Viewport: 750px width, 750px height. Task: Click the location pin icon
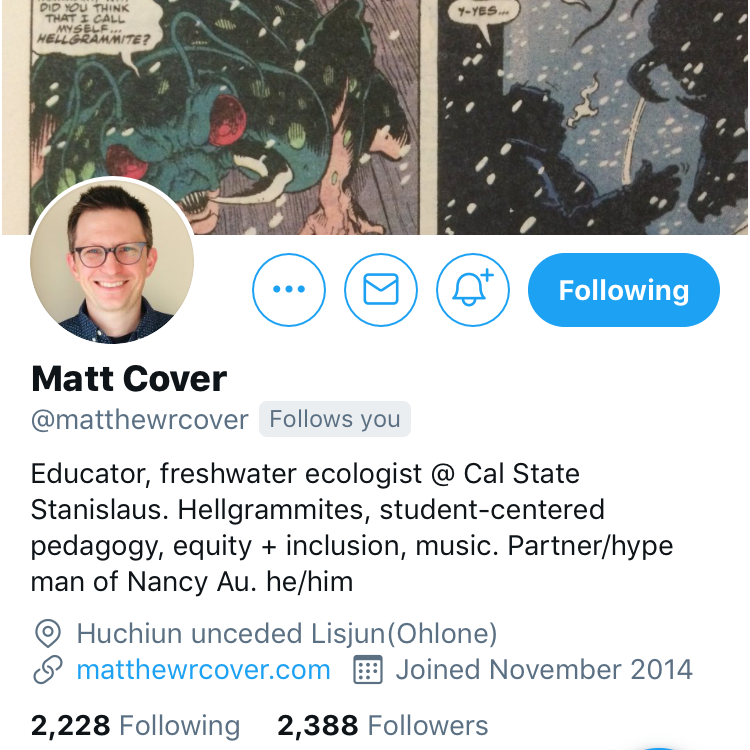(x=48, y=633)
